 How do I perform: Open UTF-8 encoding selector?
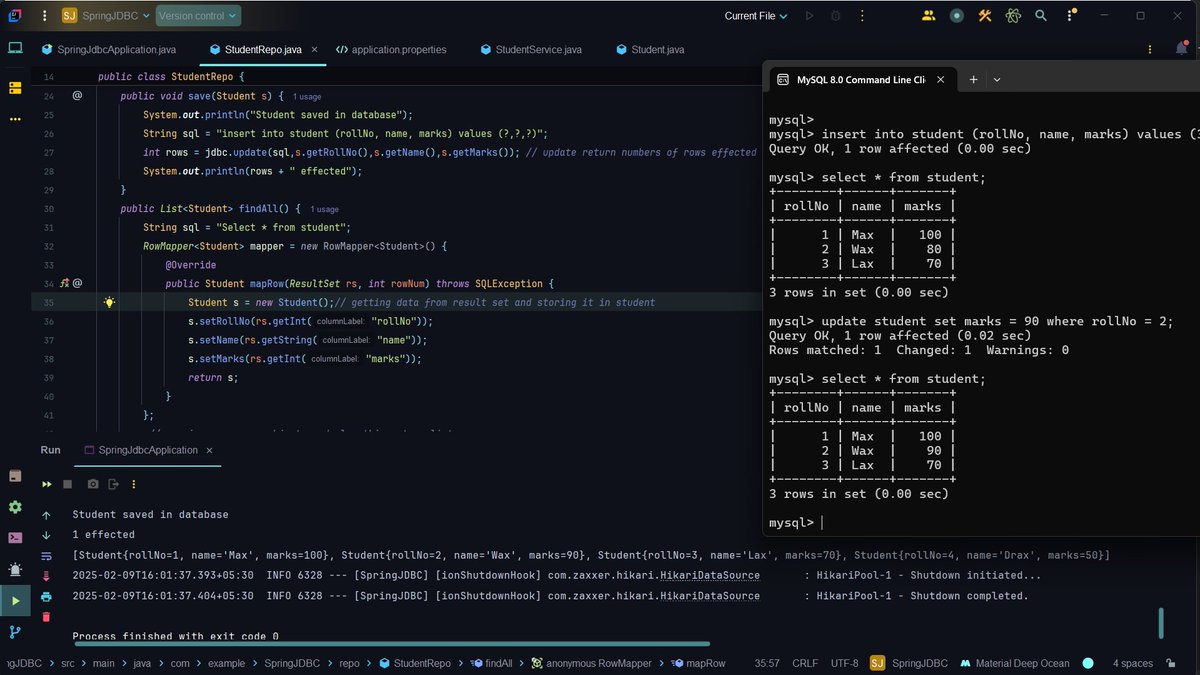pyautogui.click(x=844, y=663)
